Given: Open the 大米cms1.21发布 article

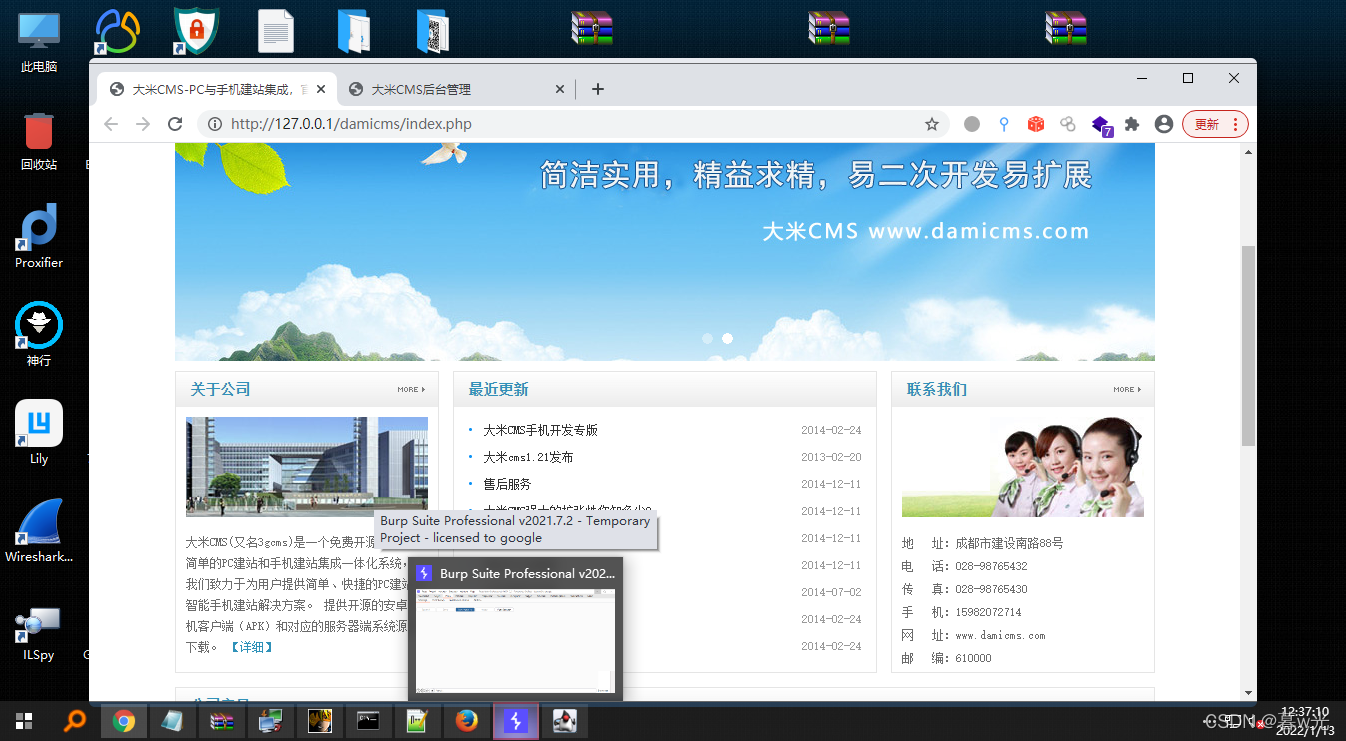Looking at the screenshot, I should [x=528, y=457].
